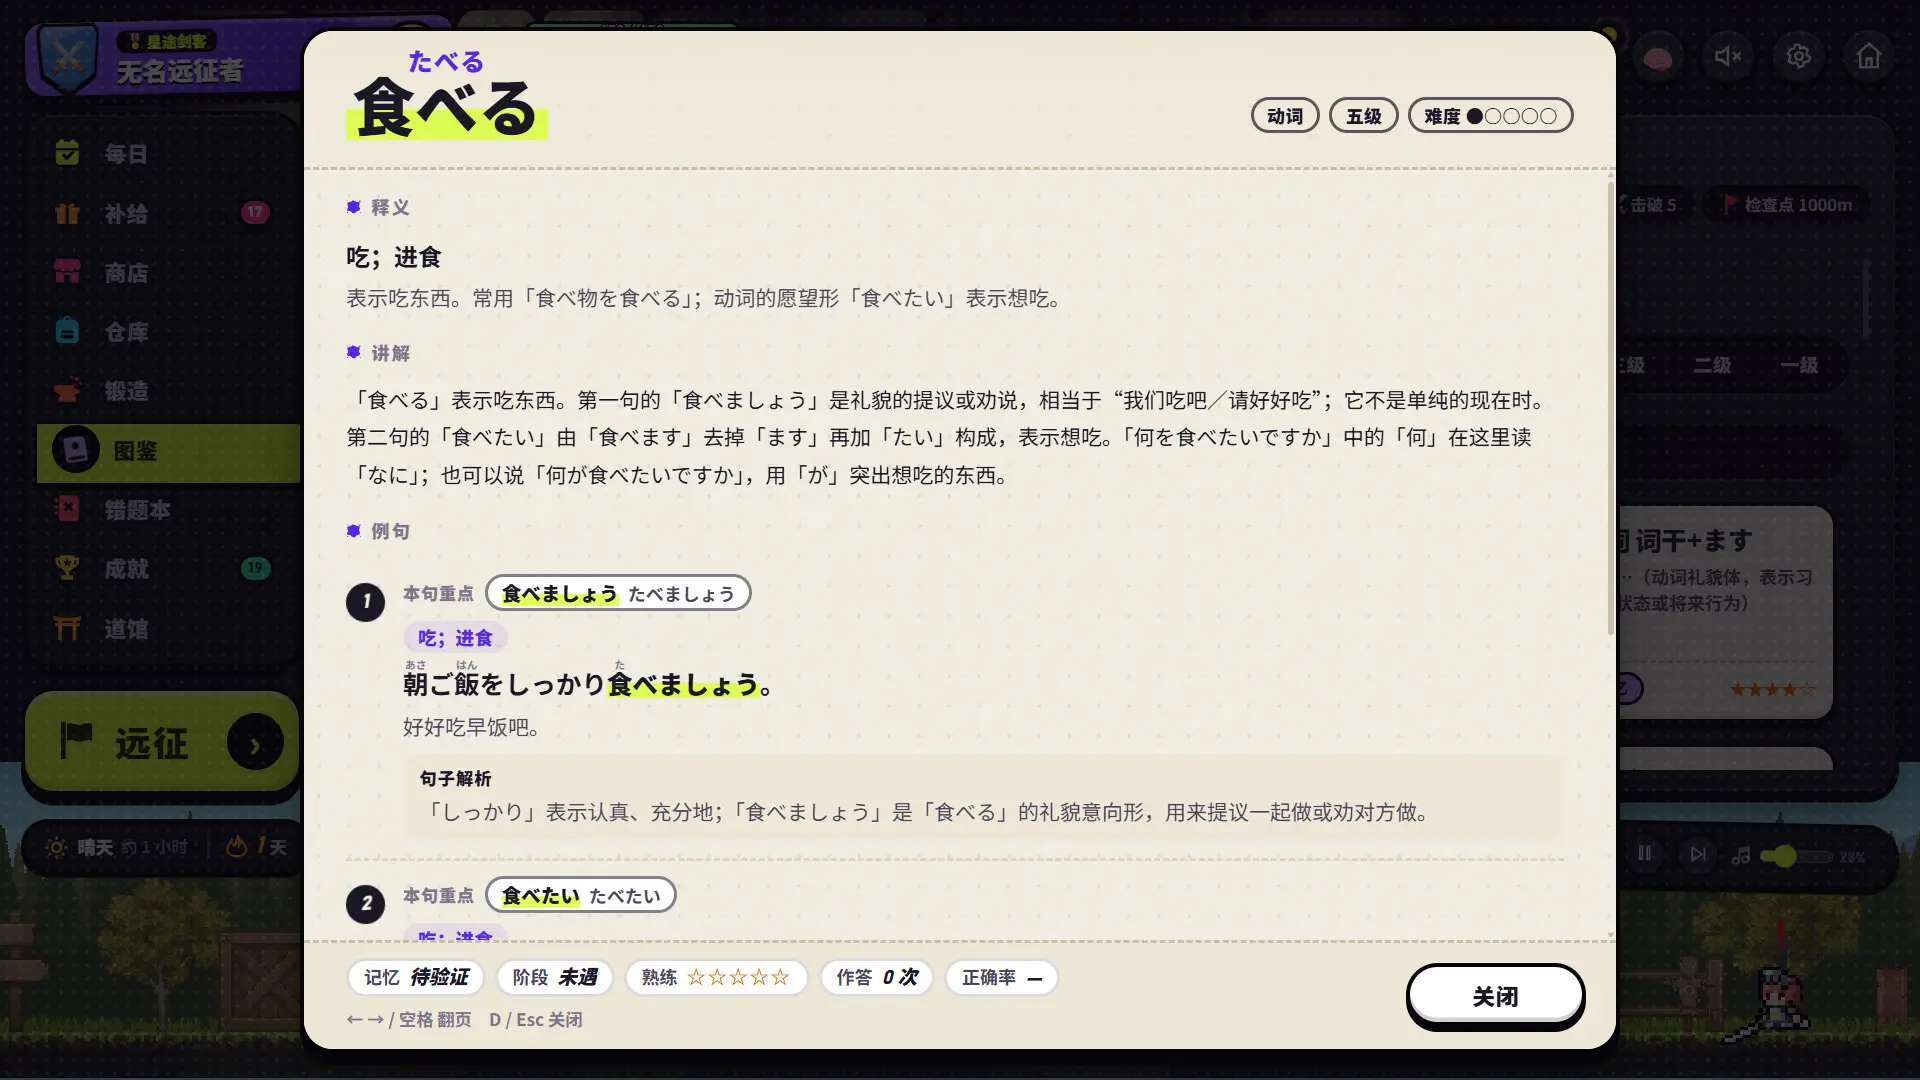Viewport: 1920px width, 1080px height.
Task: Click the dialog's vertical scrollbar
Action: [x=1610, y=409]
